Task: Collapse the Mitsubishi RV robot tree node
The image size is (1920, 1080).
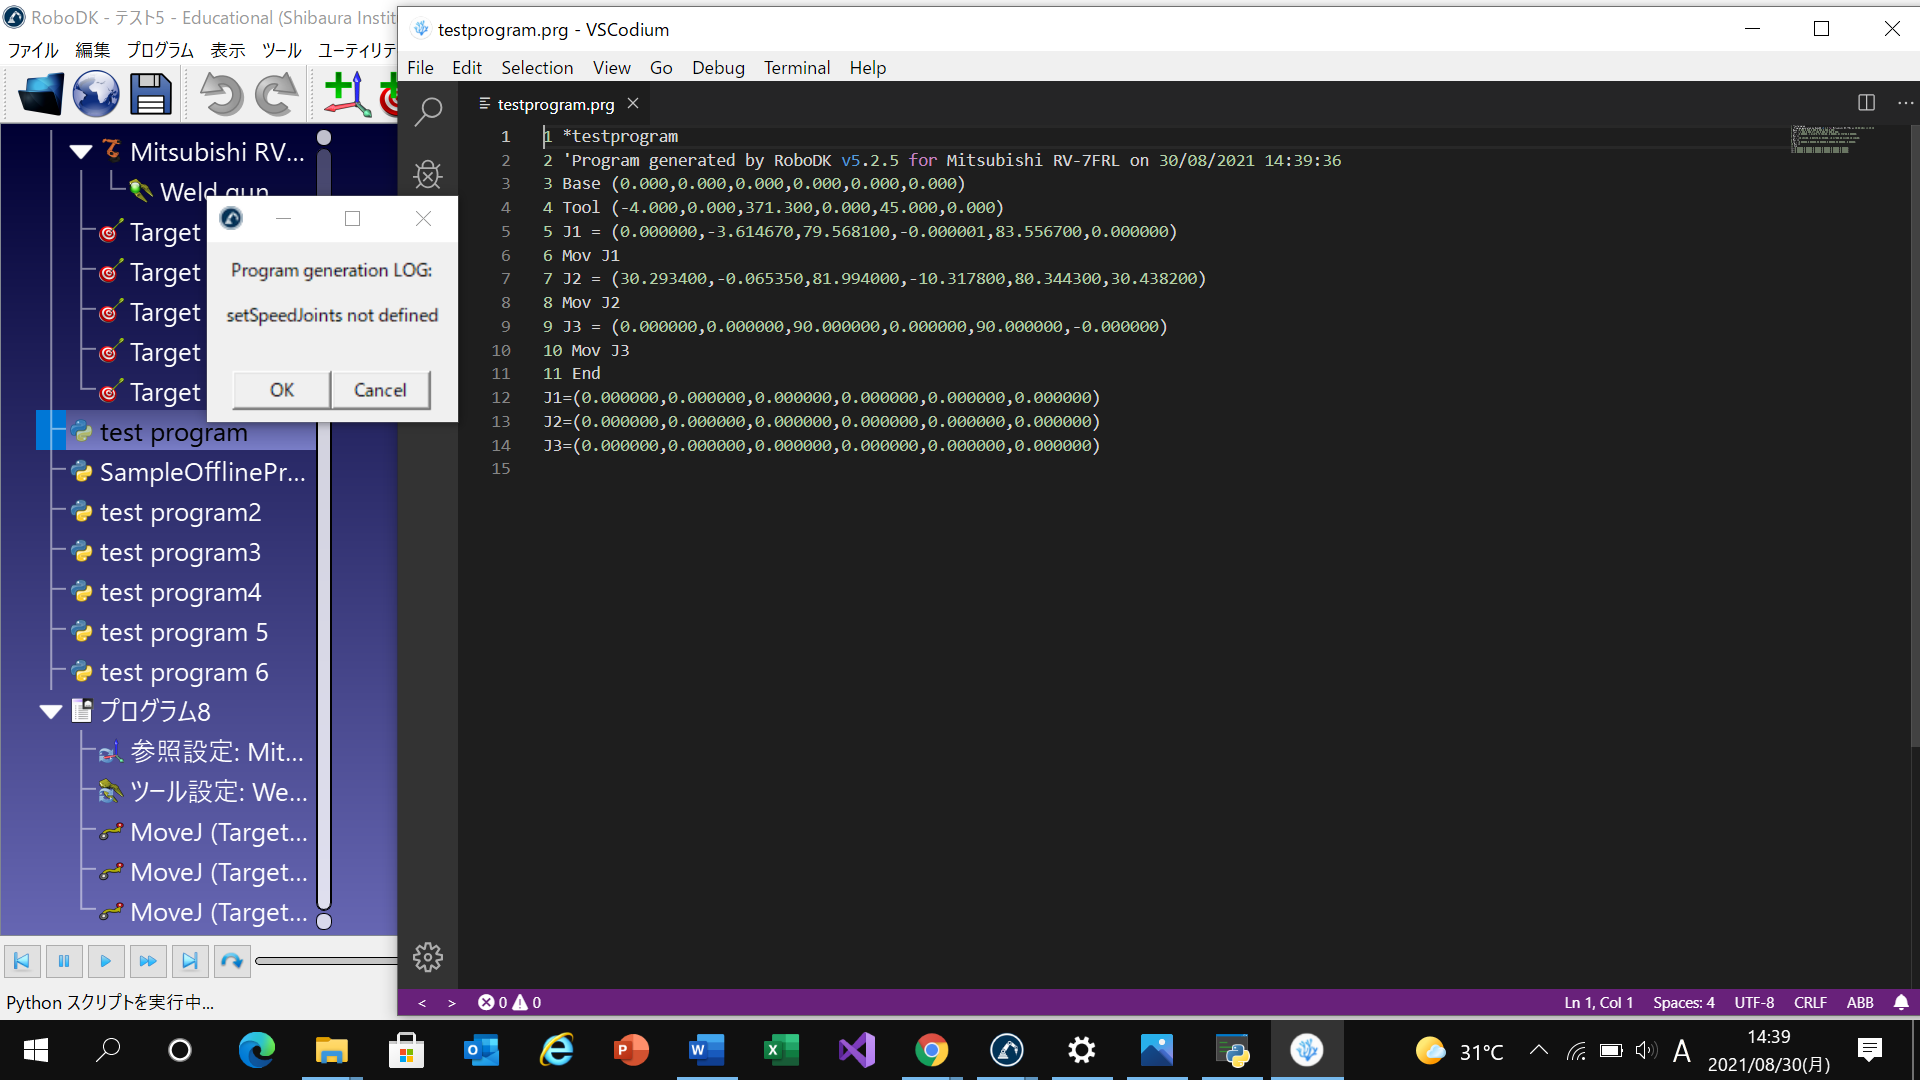Action: 81,152
